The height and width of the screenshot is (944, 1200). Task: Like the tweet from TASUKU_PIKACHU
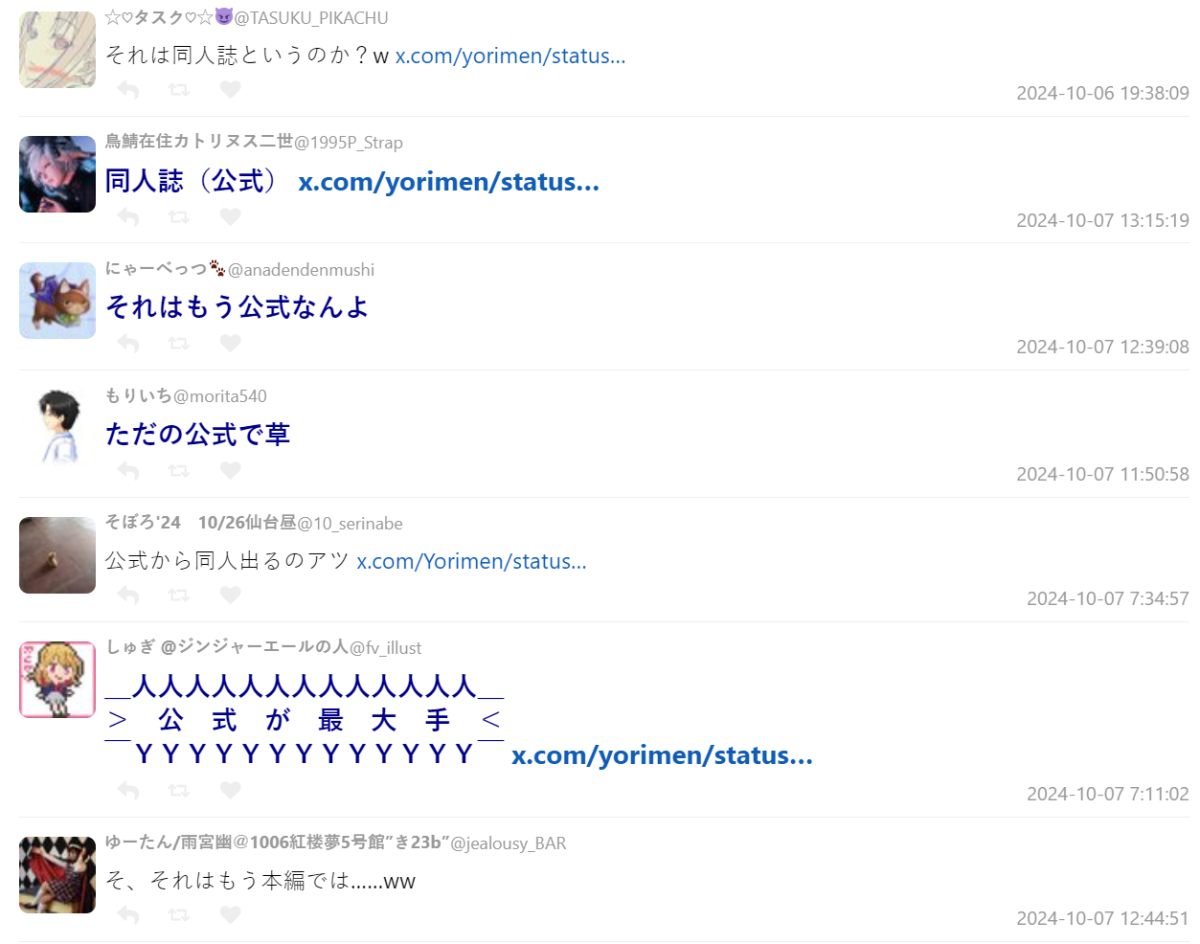tap(230, 90)
